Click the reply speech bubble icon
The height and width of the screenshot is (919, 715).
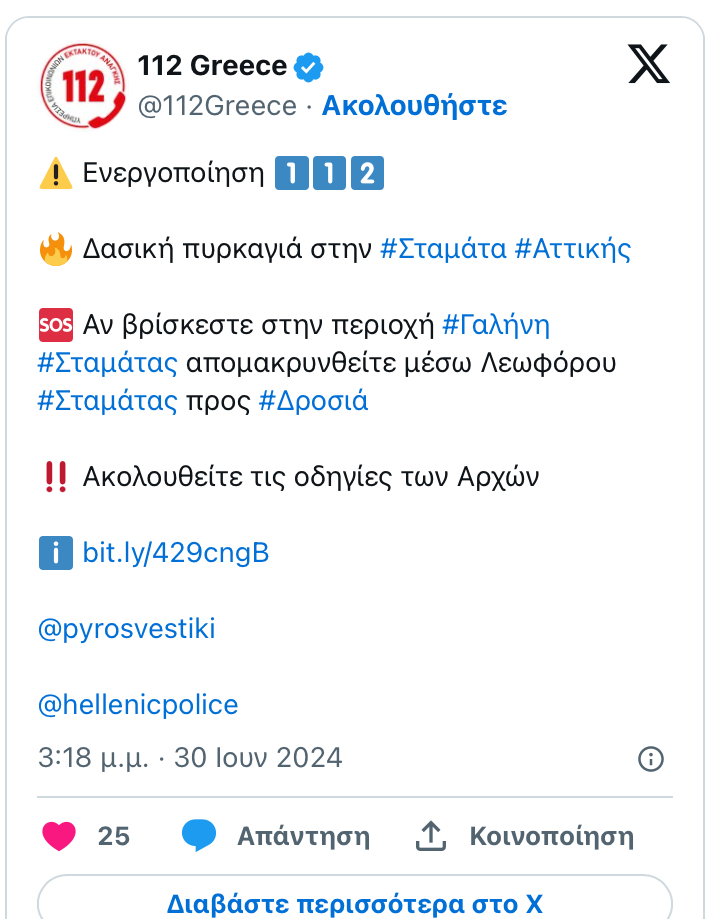(x=199, y=836)
